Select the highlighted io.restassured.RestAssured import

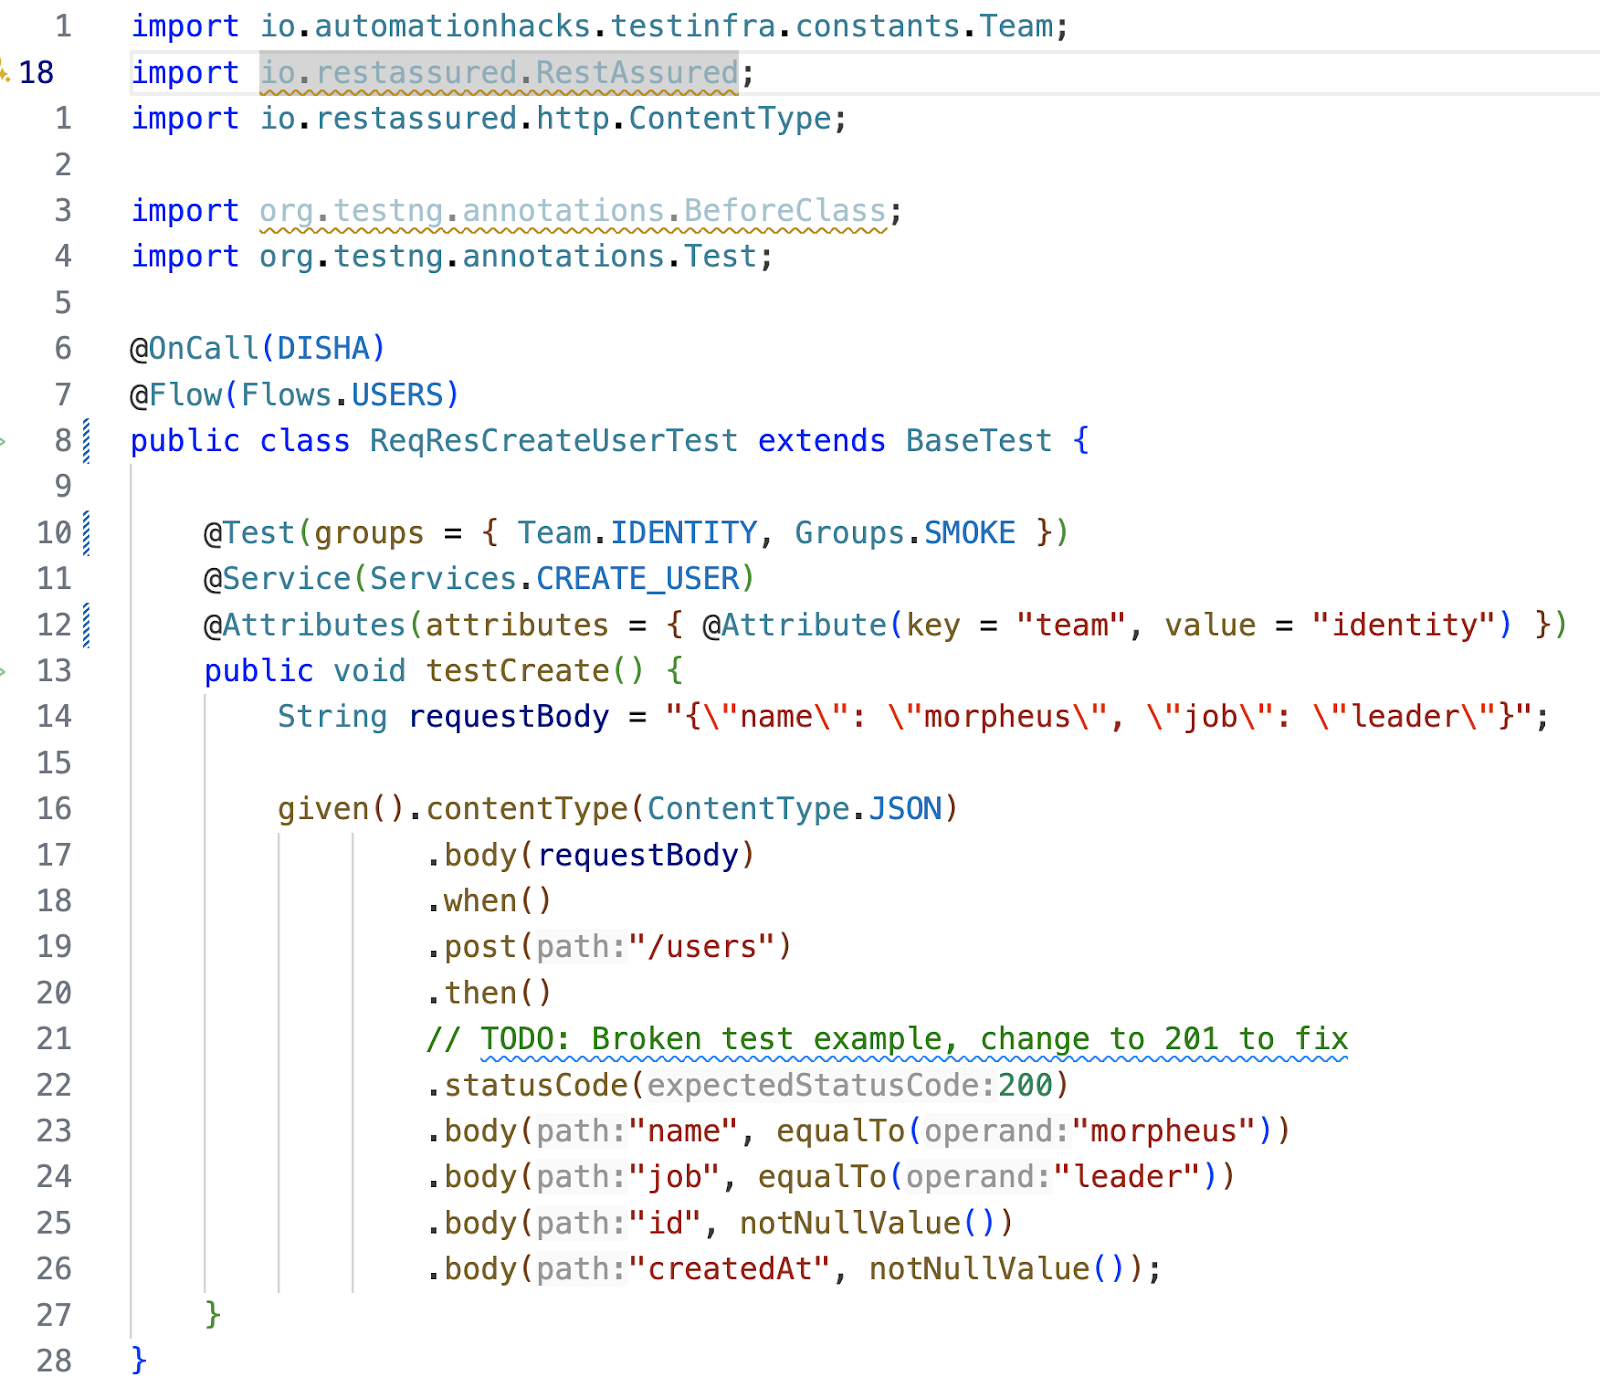point(497,71)
